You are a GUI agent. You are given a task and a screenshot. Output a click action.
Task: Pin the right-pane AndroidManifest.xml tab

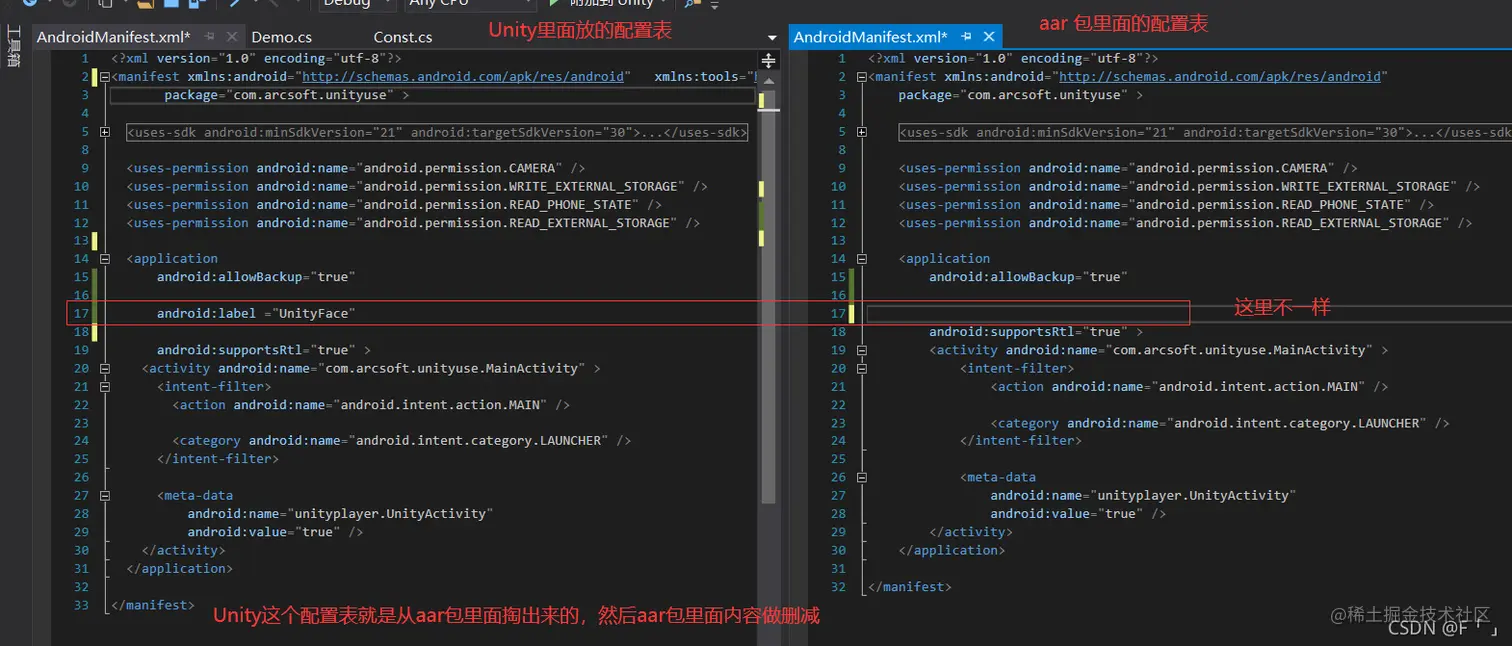tap(966, 37)
